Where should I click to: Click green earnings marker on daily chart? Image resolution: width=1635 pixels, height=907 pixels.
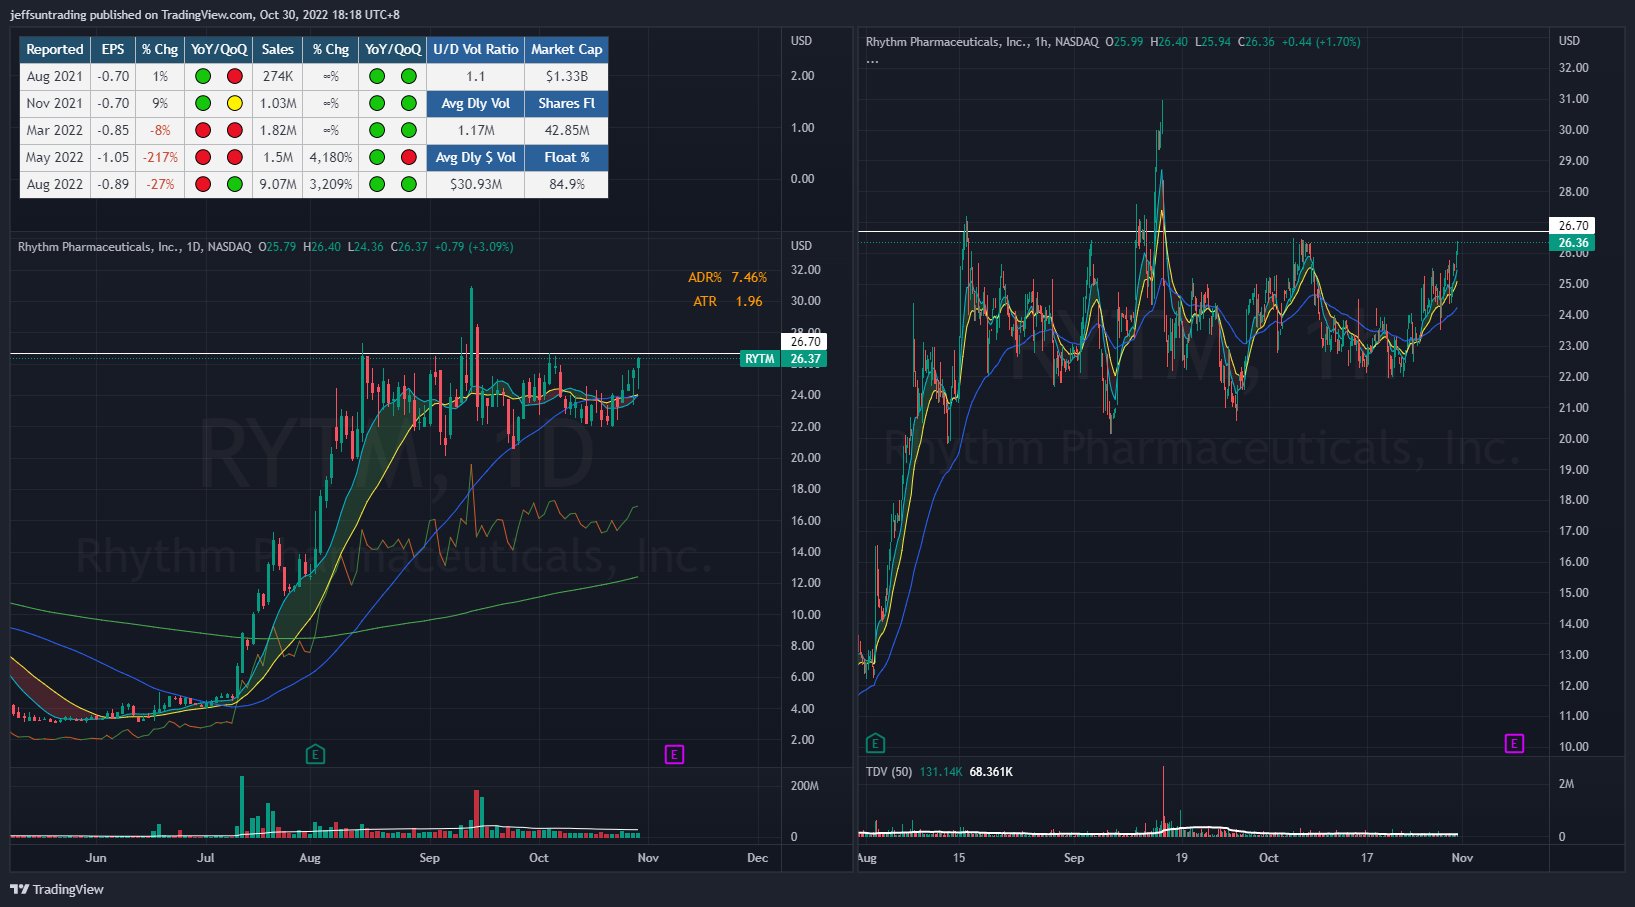tap(315, 754)
